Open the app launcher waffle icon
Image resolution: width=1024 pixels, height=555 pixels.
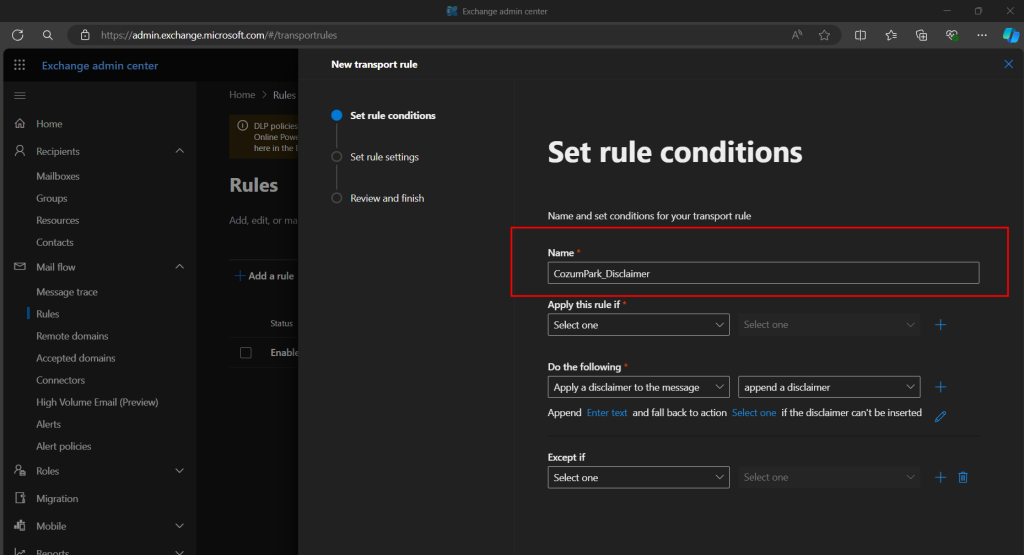click(20, 66)
